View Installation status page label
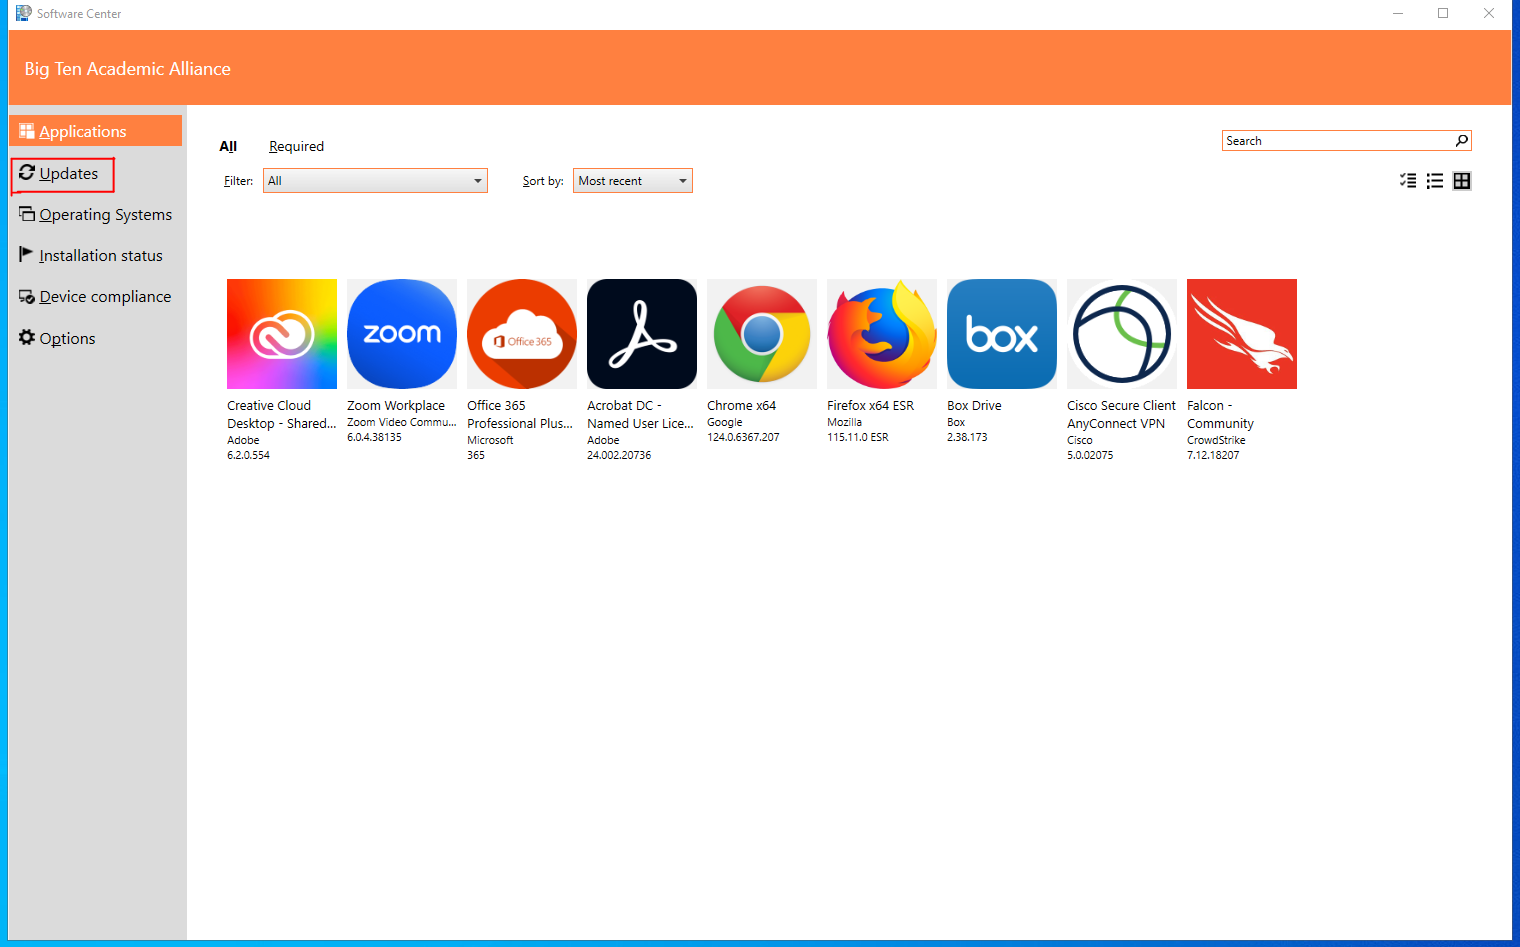Image resolution: width=1520 pixels, height=947 pixels. [101, 256]
